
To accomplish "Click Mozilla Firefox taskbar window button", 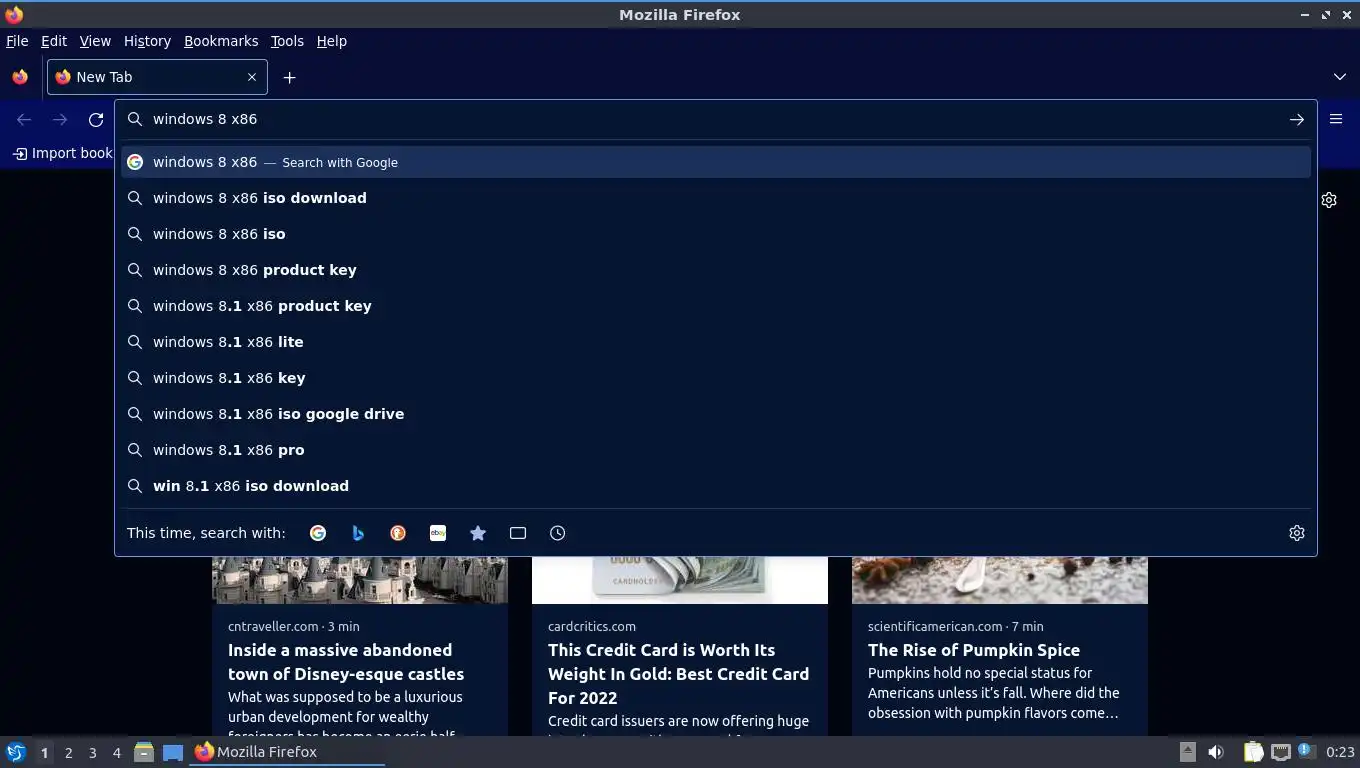I will 288,752.
